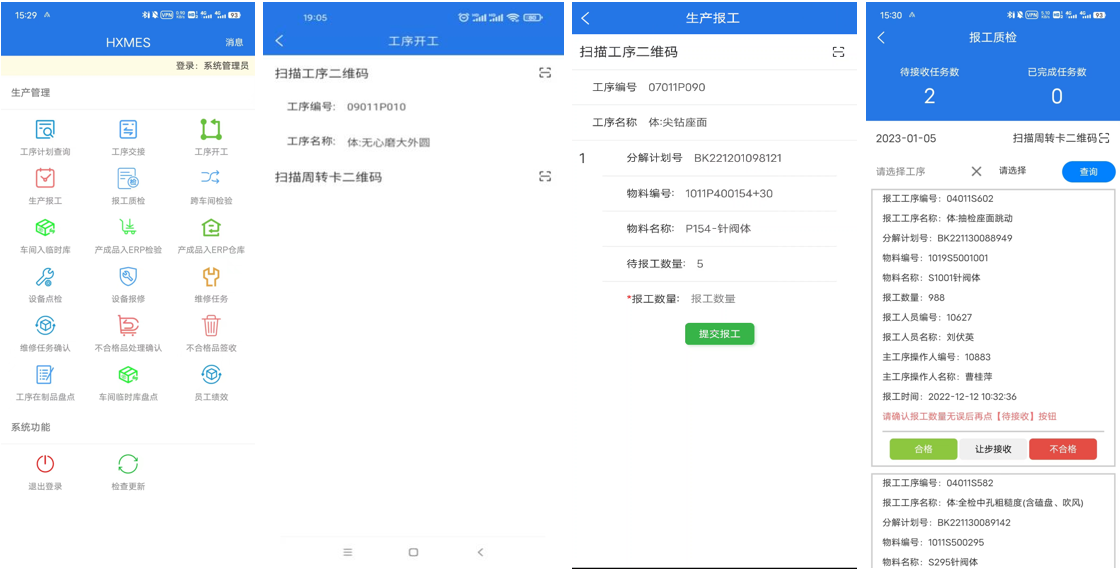Pick a date from the 2023-01-05 field
Screen dimensions: 1120x574
906,138
